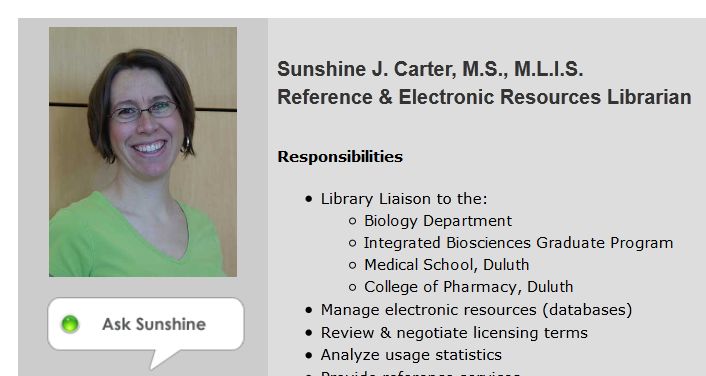Select the Responsibilities heading
The image size is (706, 376).
pyautogui.click(x=340, y=157)
